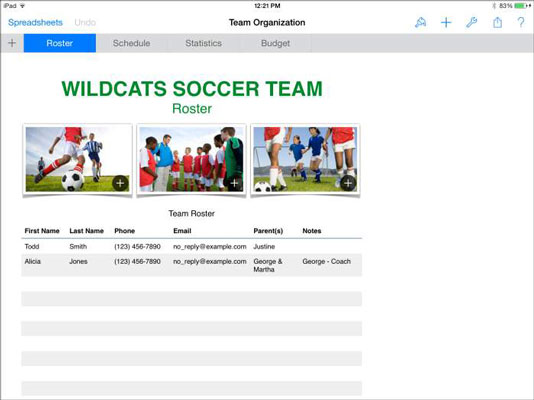Tap the Share icon
534x400 pixels.
pyautogui.click(x=497, y=22)
